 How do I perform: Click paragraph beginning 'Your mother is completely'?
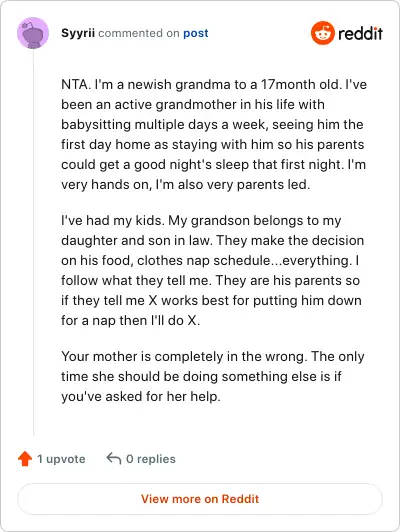point(213,376)
